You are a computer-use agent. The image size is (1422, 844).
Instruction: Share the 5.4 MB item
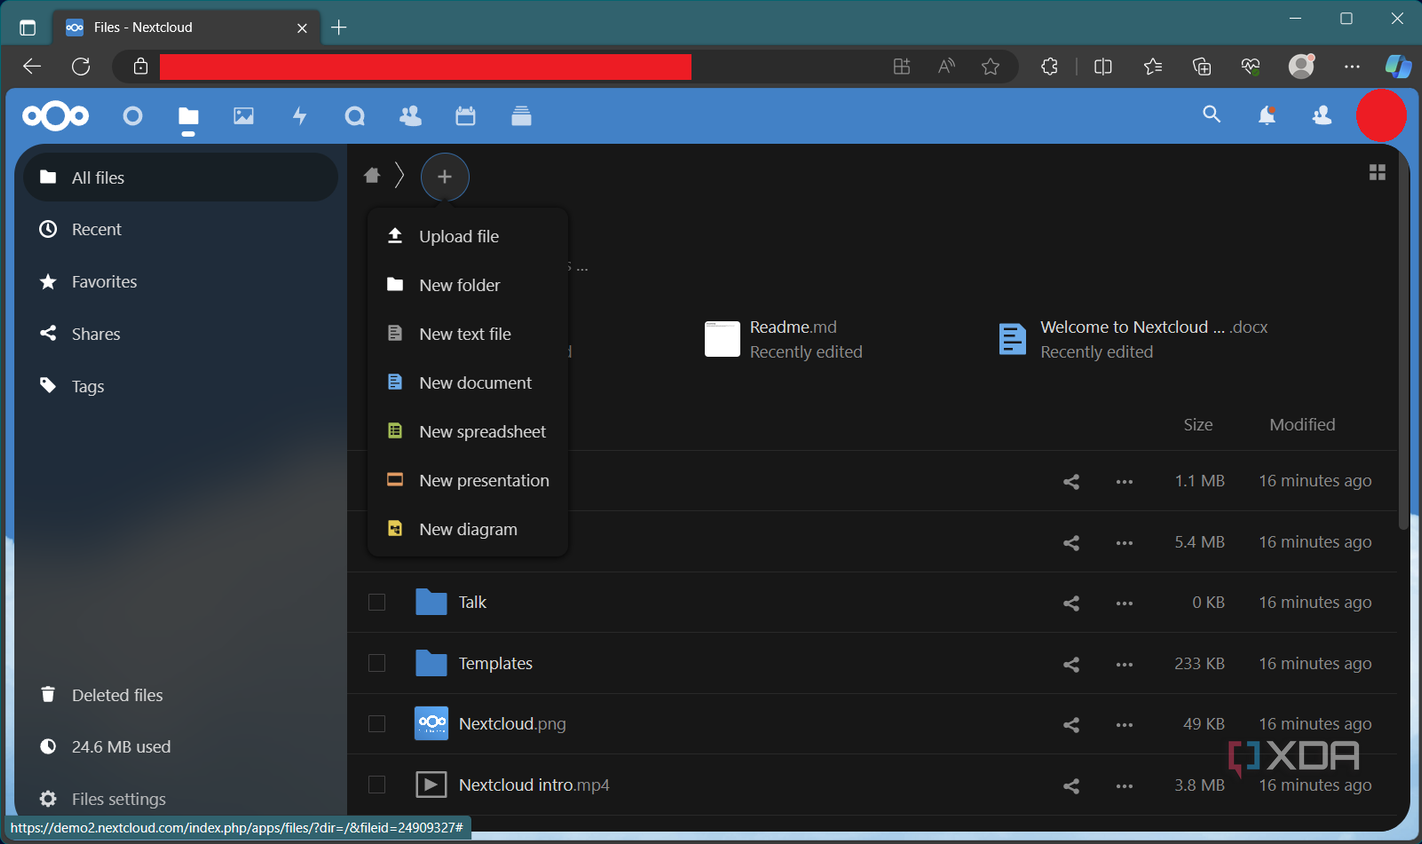click(x=1071, y=542)
